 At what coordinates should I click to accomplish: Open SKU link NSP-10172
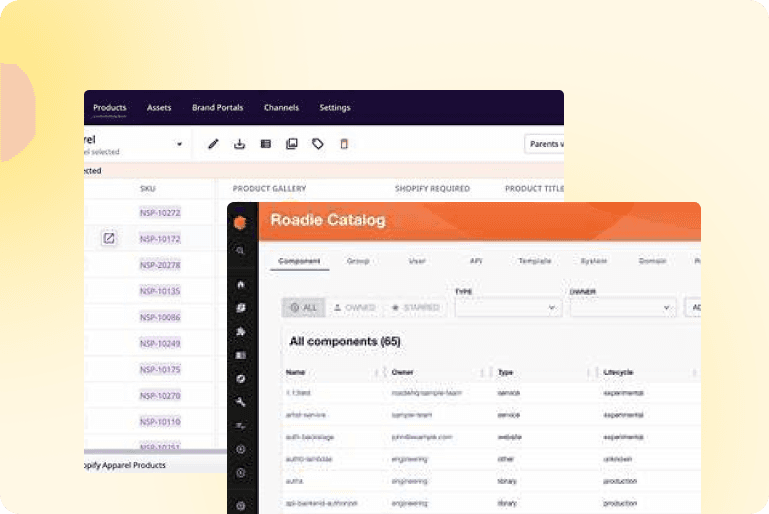[160, 239]
